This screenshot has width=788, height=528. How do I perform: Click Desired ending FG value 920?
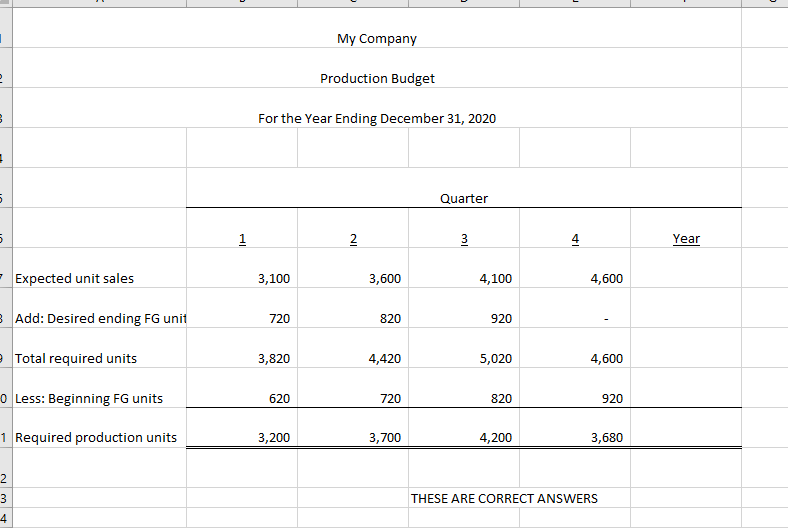tap(464, 308)
